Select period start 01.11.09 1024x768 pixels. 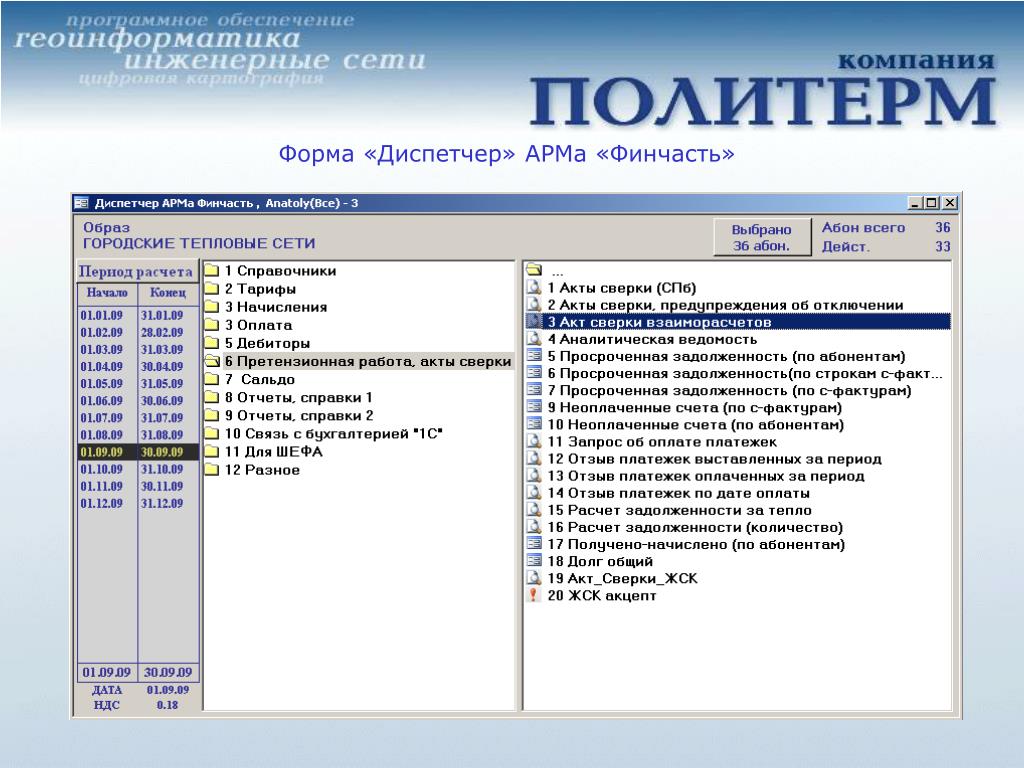pos(102,486)
